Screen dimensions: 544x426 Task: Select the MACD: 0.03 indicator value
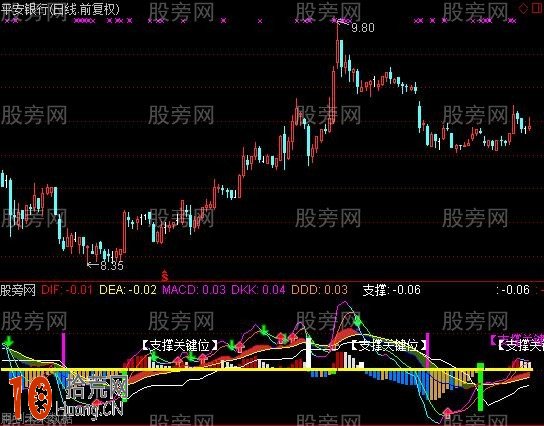(x=194, y=290)
